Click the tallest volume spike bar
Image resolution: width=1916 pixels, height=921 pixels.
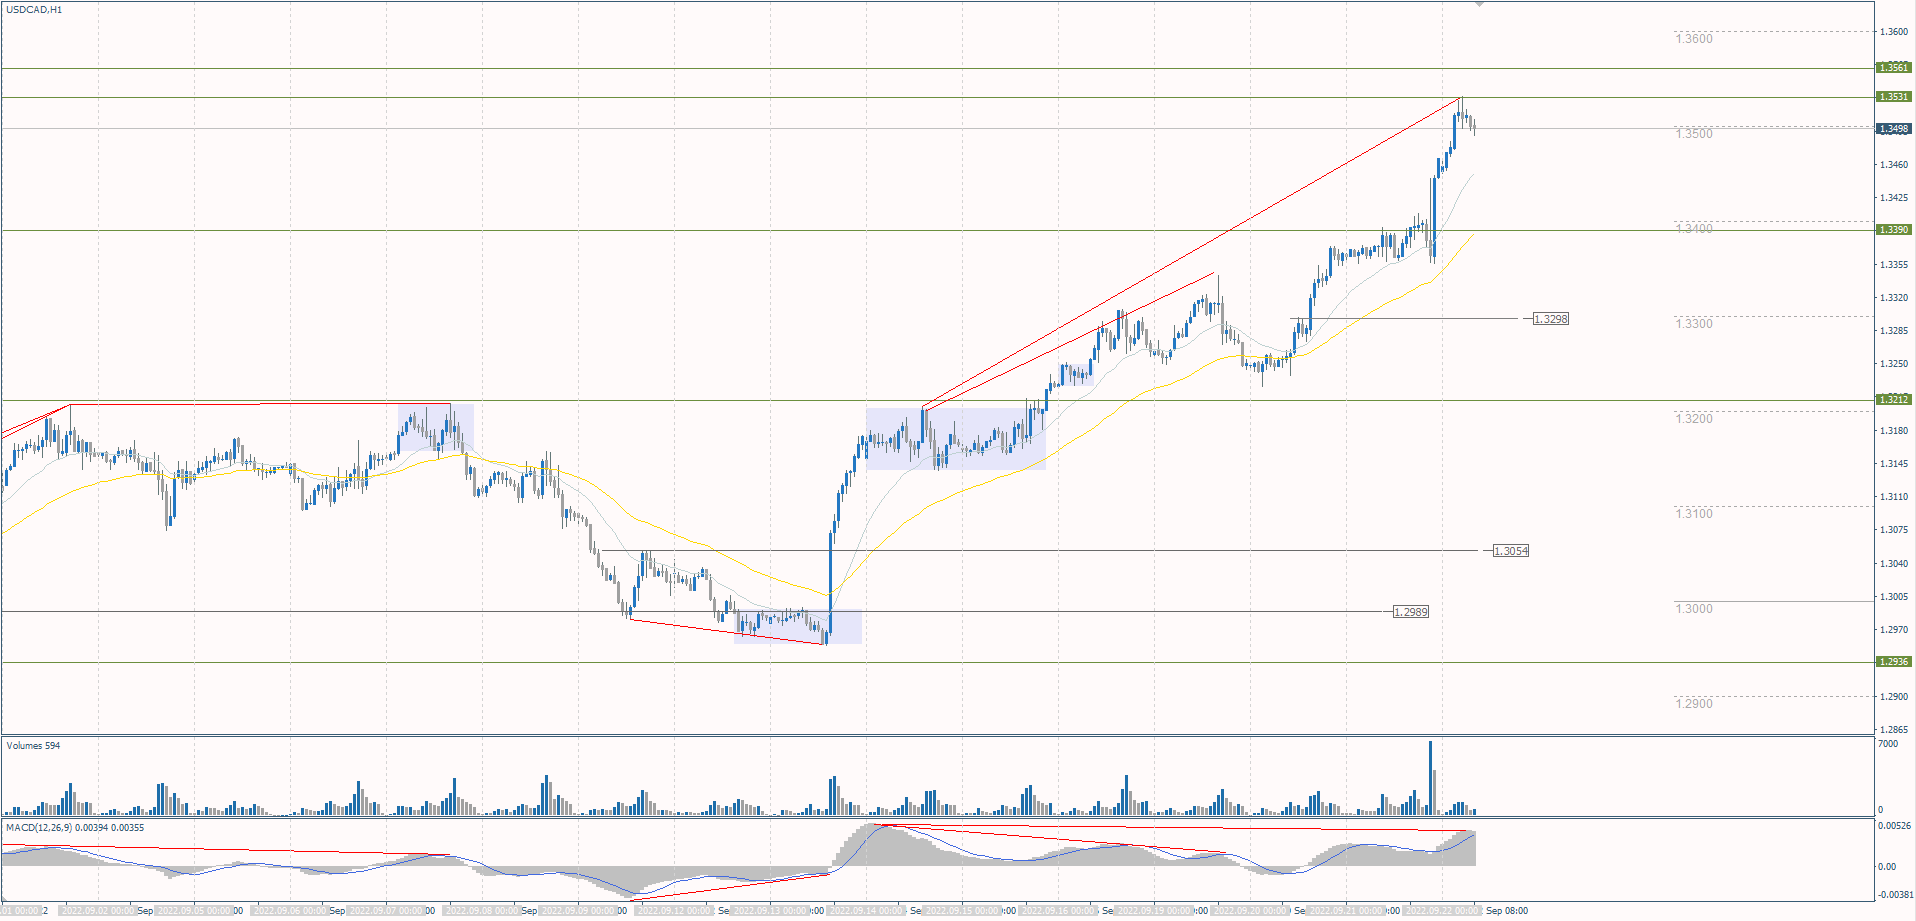(x=1431, y=777)
